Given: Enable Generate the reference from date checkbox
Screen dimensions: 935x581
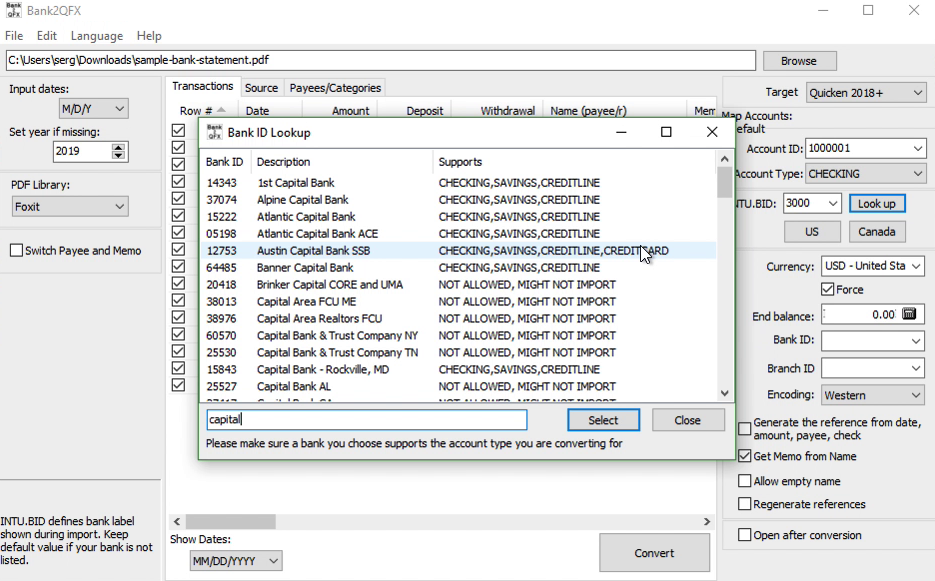Looking at the screenshot, I should click(745, 428).
